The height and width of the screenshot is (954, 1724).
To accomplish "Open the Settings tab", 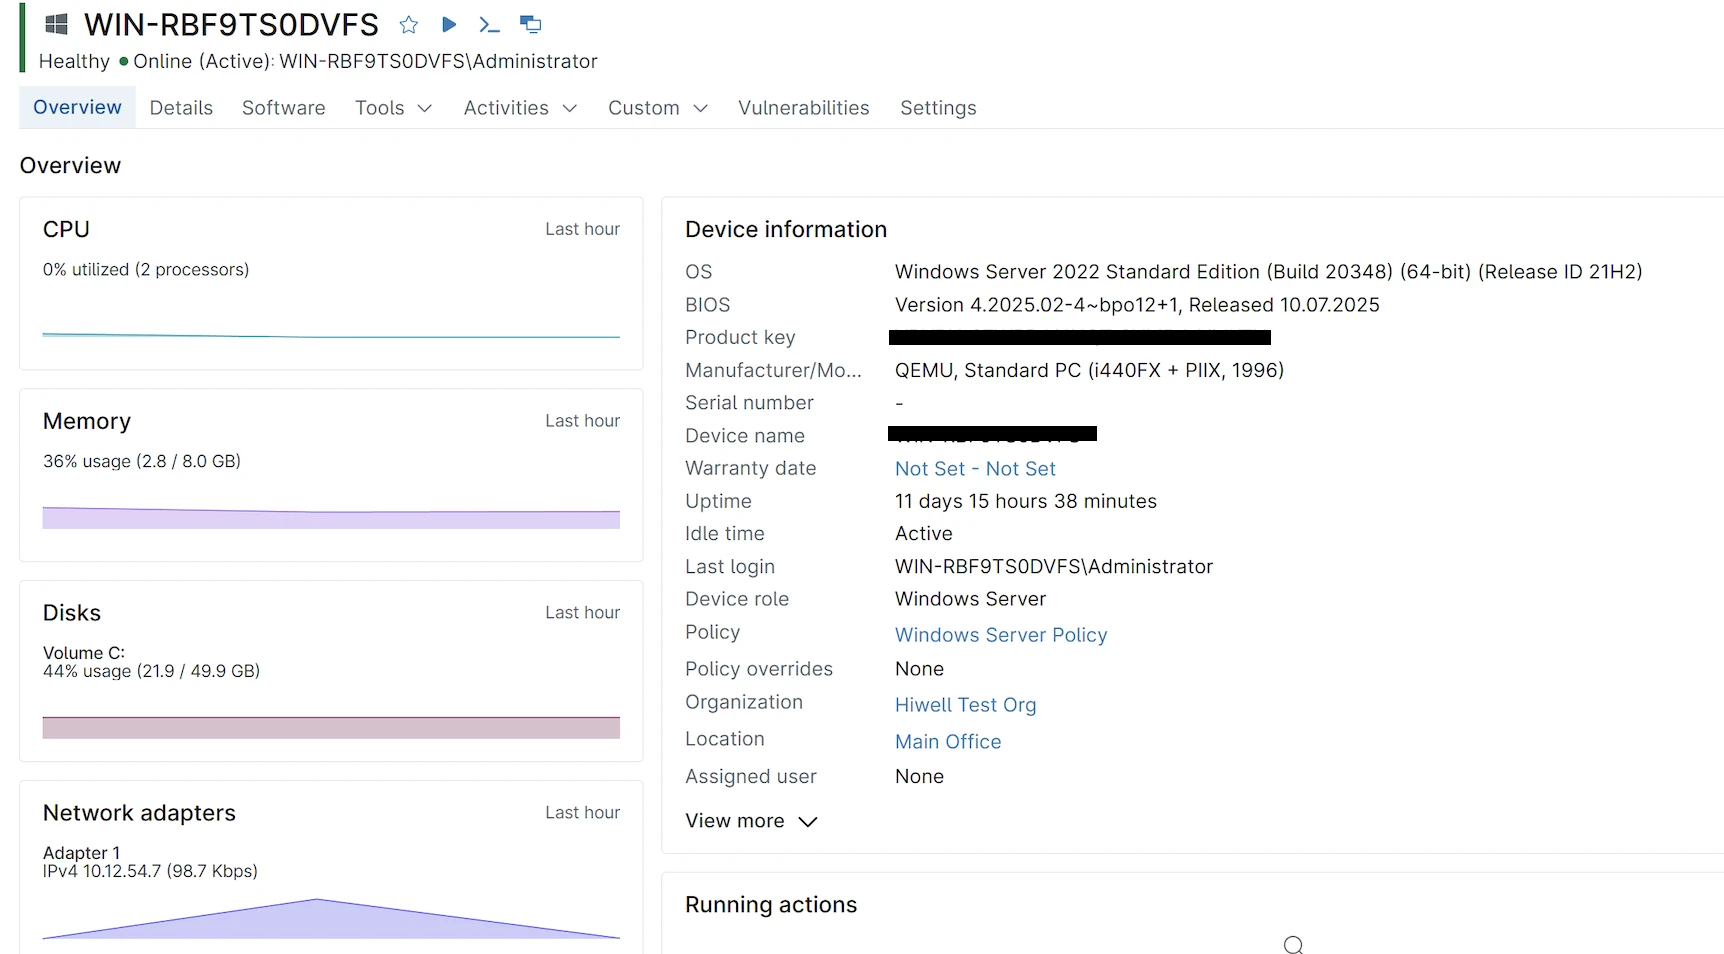I will tap(938, 108).
